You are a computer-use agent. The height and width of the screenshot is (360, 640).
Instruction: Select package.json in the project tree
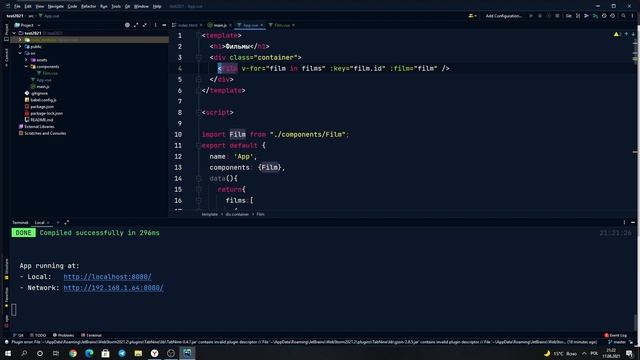click(x=42, y=107)
